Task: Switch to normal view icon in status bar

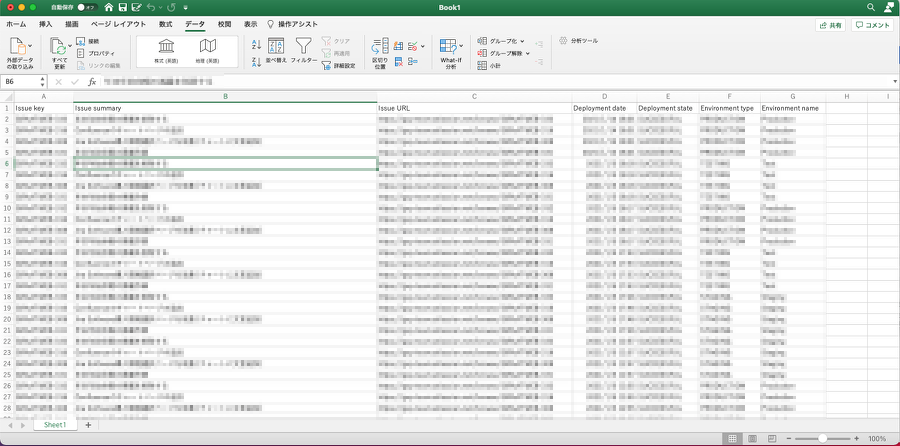Action: [732, 439]
